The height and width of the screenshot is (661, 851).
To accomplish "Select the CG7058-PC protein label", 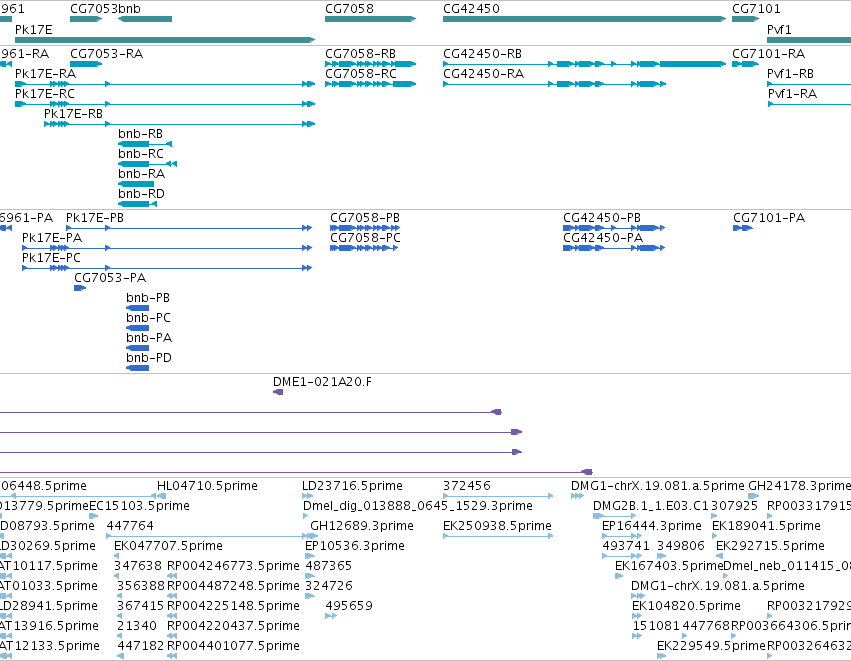I will coord(365,238).
